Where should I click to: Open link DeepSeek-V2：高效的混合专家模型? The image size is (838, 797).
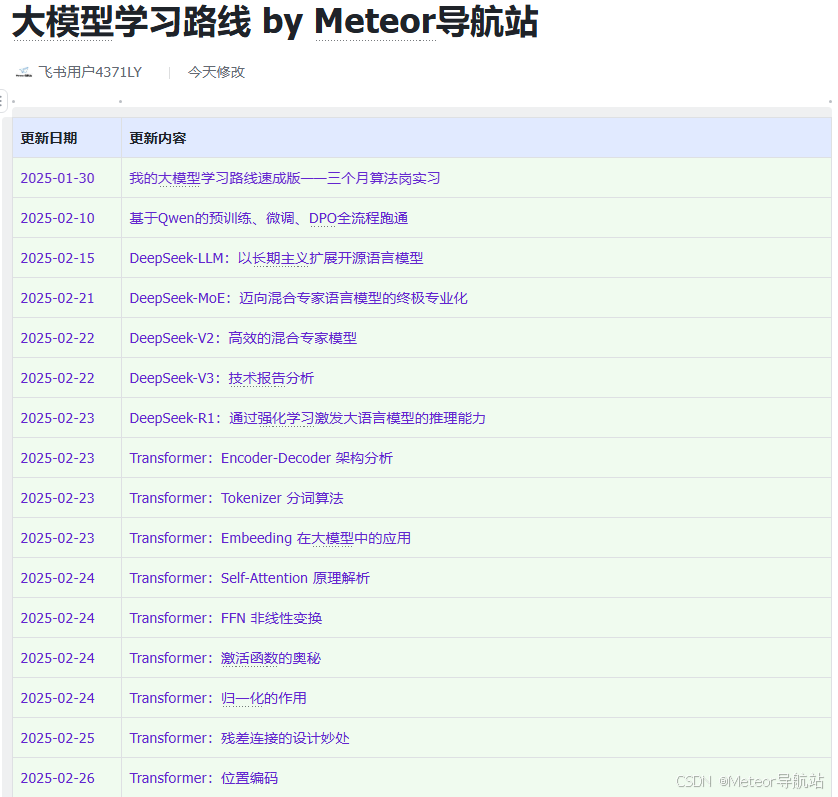click(x=243, y=338)
